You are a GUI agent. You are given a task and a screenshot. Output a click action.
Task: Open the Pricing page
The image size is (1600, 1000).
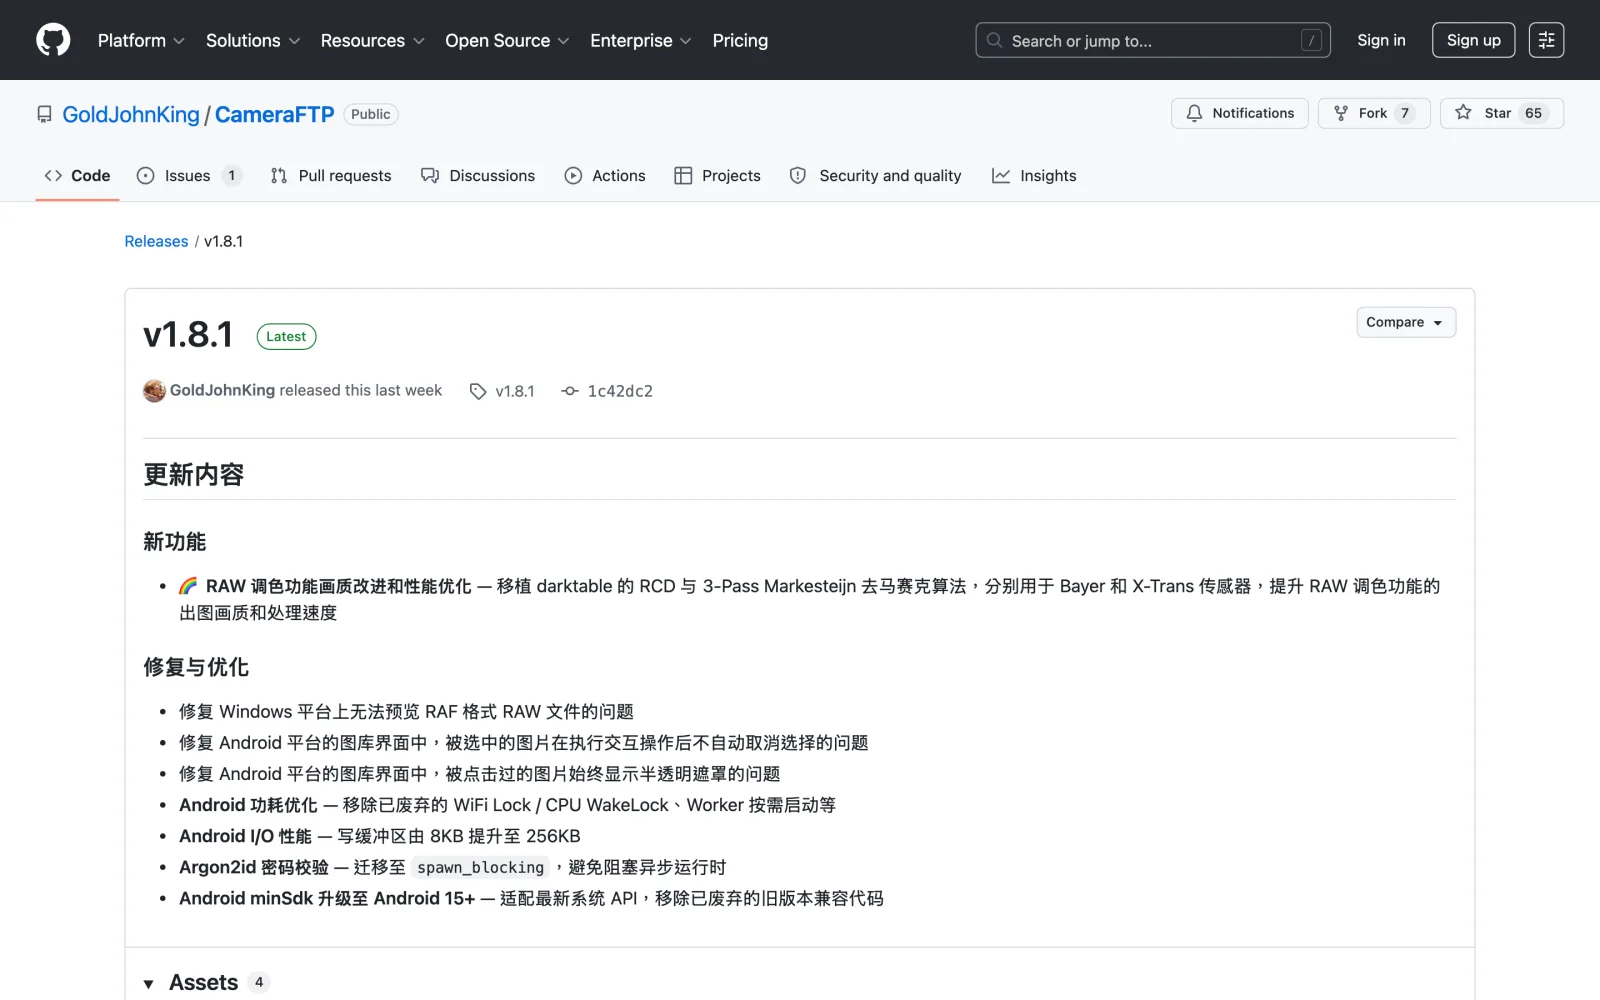coord(740,40)
